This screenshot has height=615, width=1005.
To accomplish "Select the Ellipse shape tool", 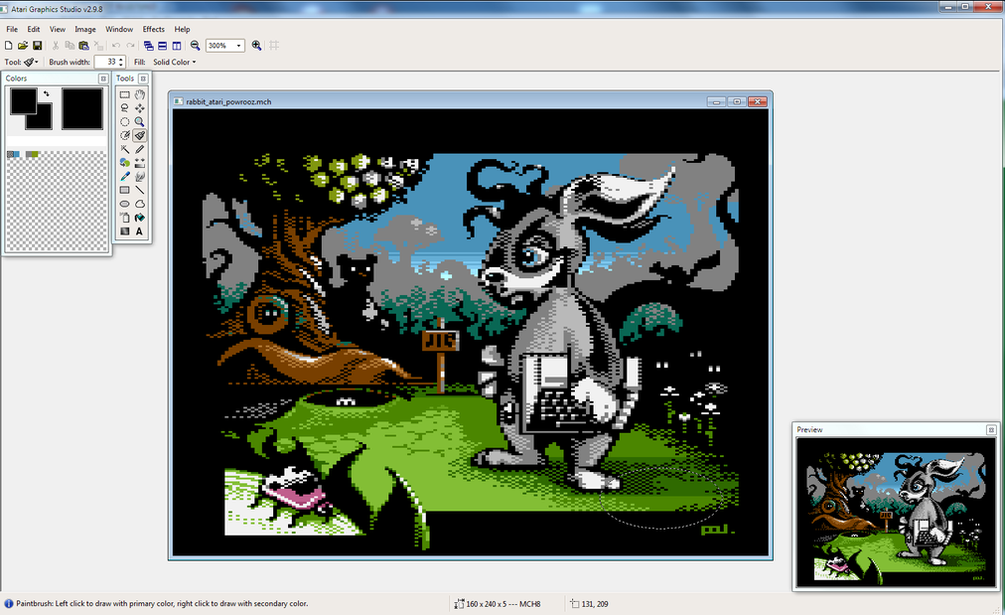I will click(x=125, y=204).
